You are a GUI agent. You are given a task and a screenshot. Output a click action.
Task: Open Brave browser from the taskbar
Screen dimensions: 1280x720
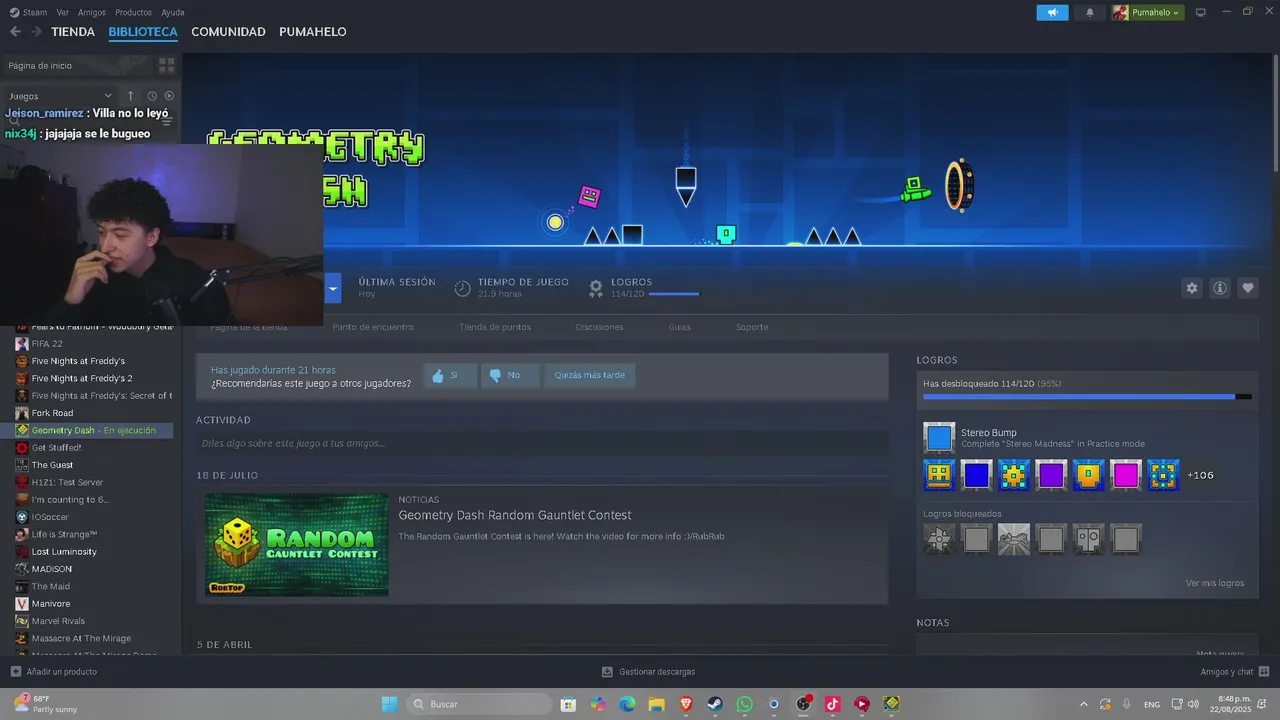(686, 704)
